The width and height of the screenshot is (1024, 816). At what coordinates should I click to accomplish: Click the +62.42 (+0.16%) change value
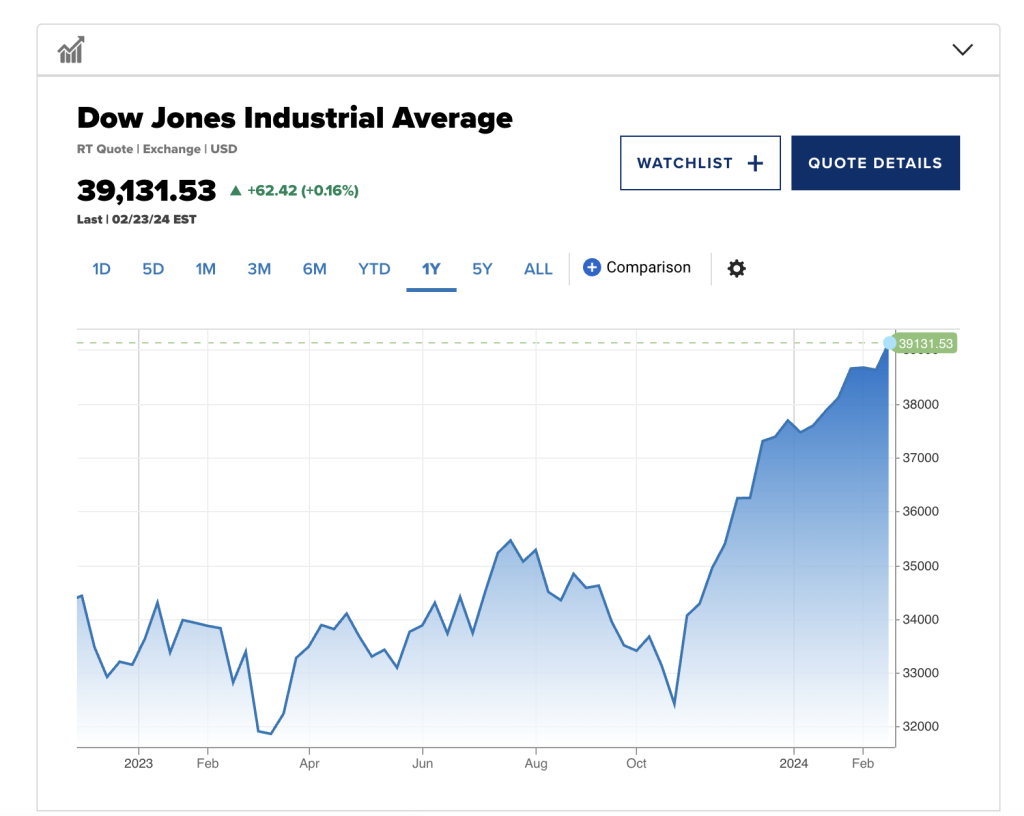tap(303, 191)
